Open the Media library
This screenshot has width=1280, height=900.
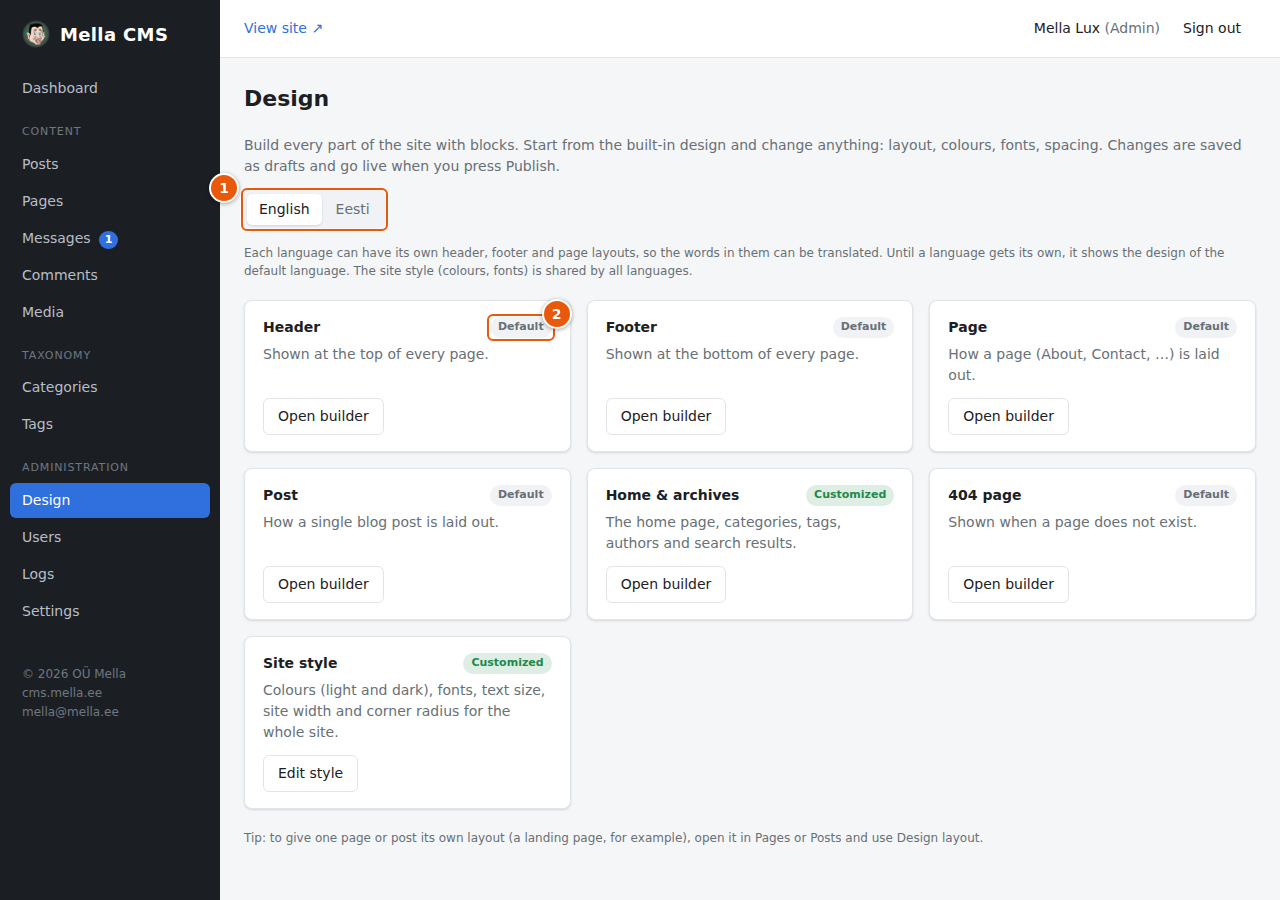tap(110, 312)
